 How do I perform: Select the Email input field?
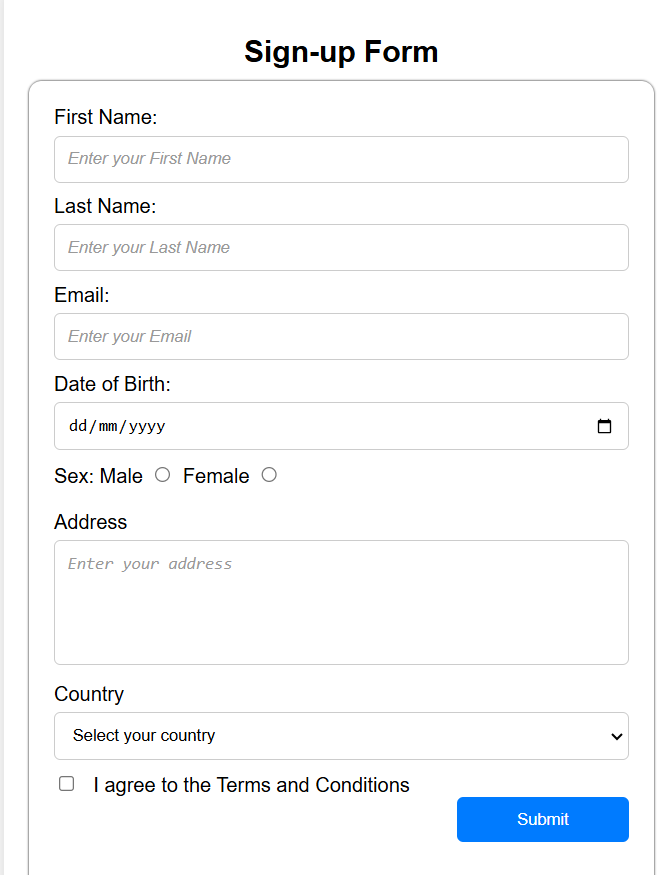click(340, 337)
